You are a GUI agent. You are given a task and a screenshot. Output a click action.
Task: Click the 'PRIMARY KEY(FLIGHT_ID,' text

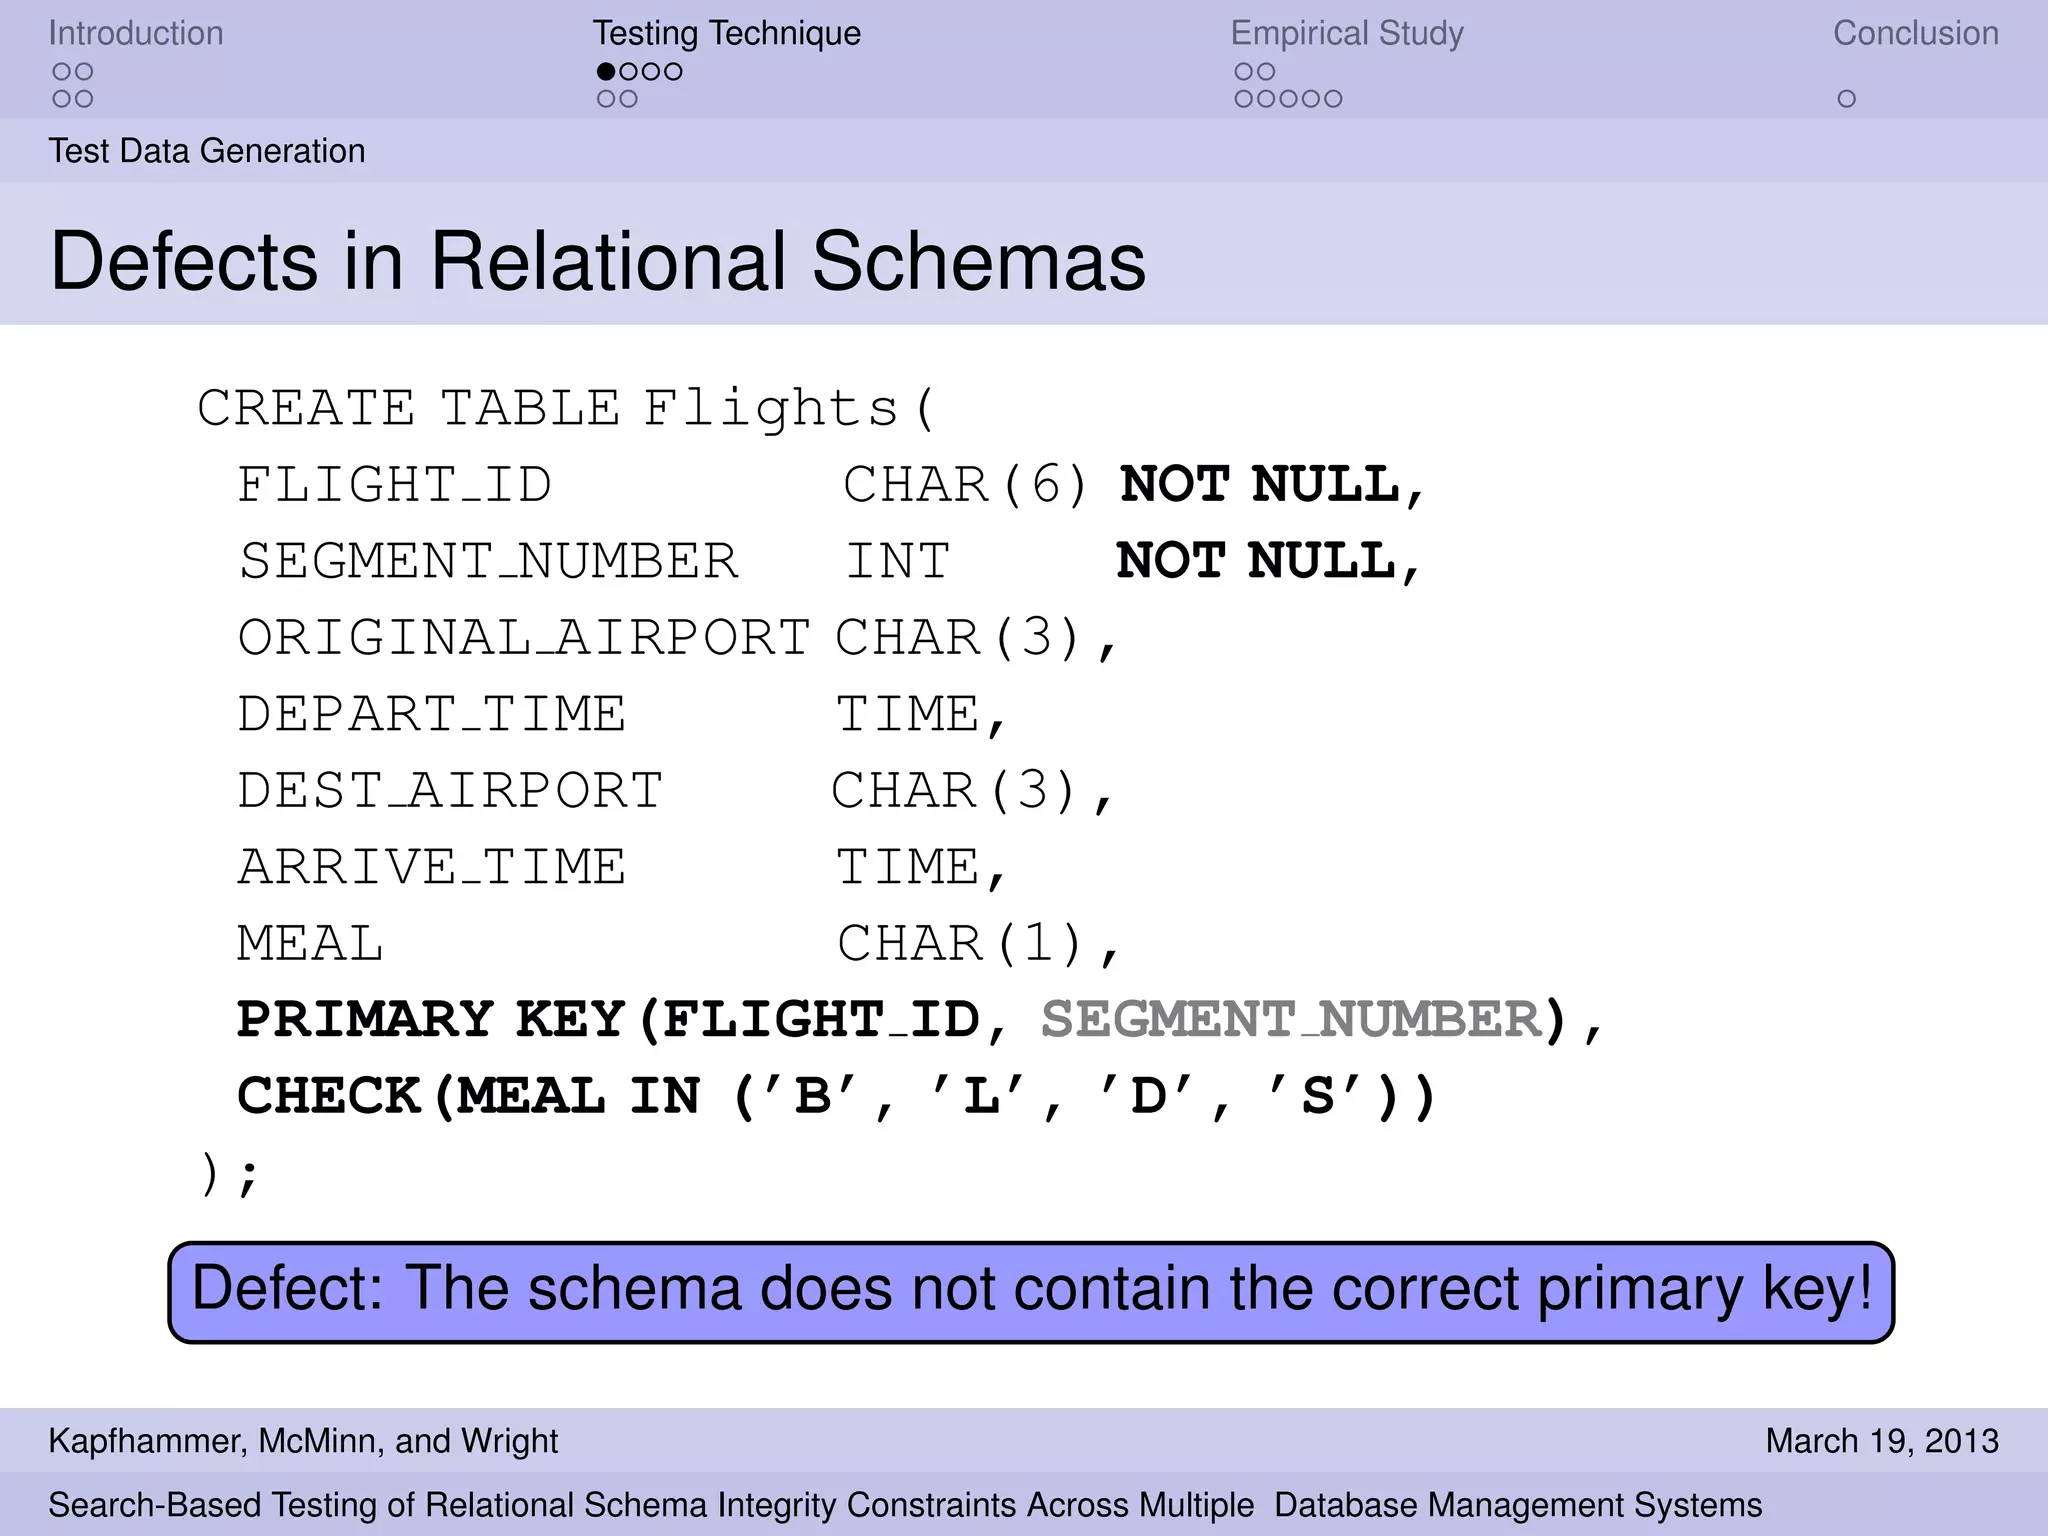coord(622,1020)
